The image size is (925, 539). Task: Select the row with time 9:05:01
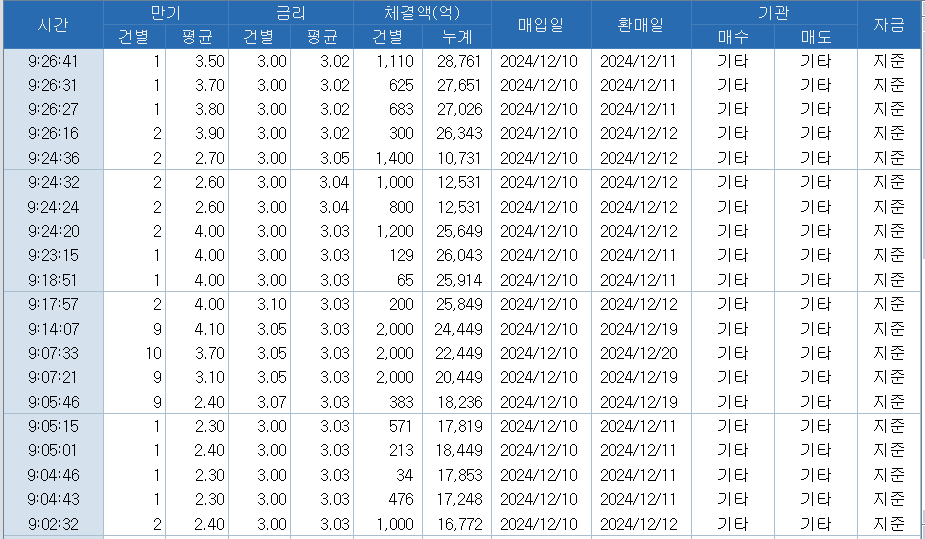tap(462, 451)
